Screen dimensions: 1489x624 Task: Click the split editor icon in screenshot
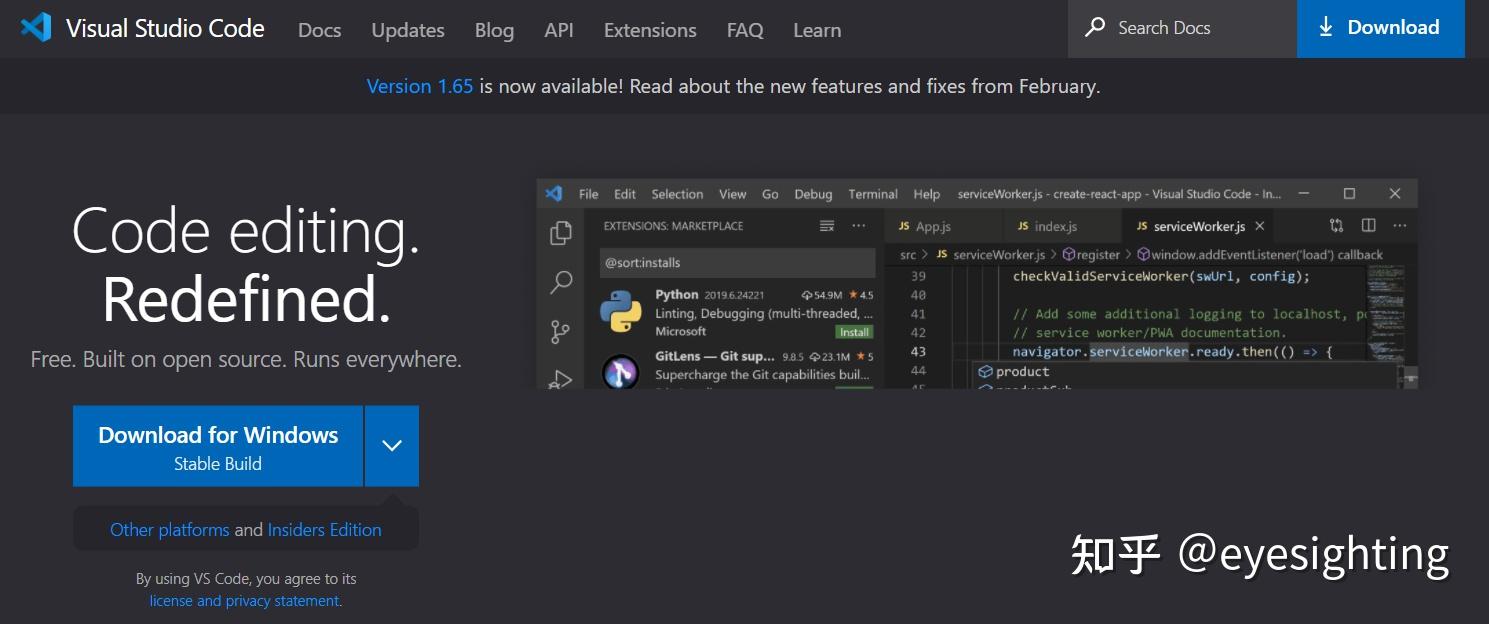(1369, 226)
